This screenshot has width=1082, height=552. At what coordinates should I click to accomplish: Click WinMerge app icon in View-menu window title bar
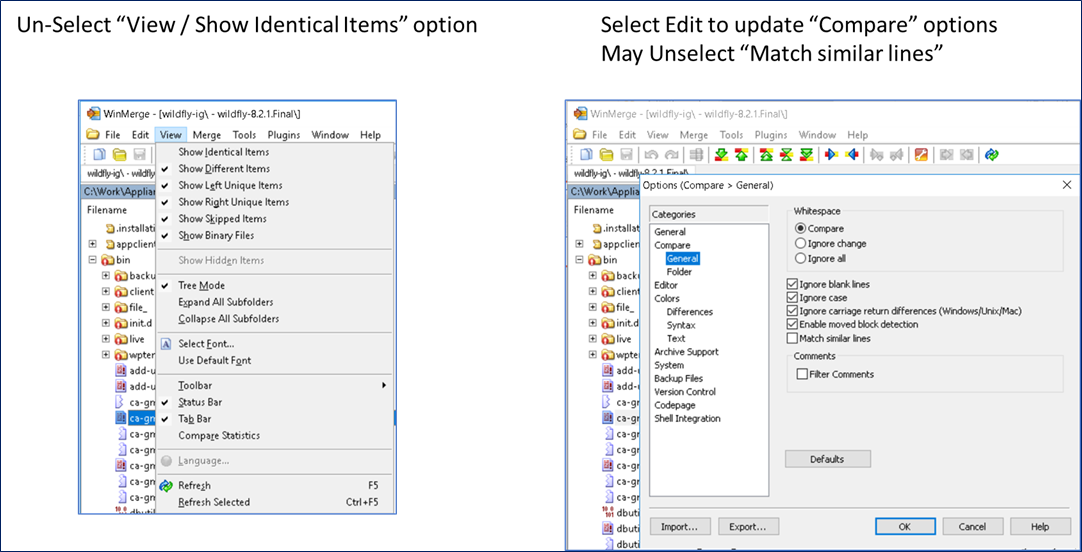point(92,113)
